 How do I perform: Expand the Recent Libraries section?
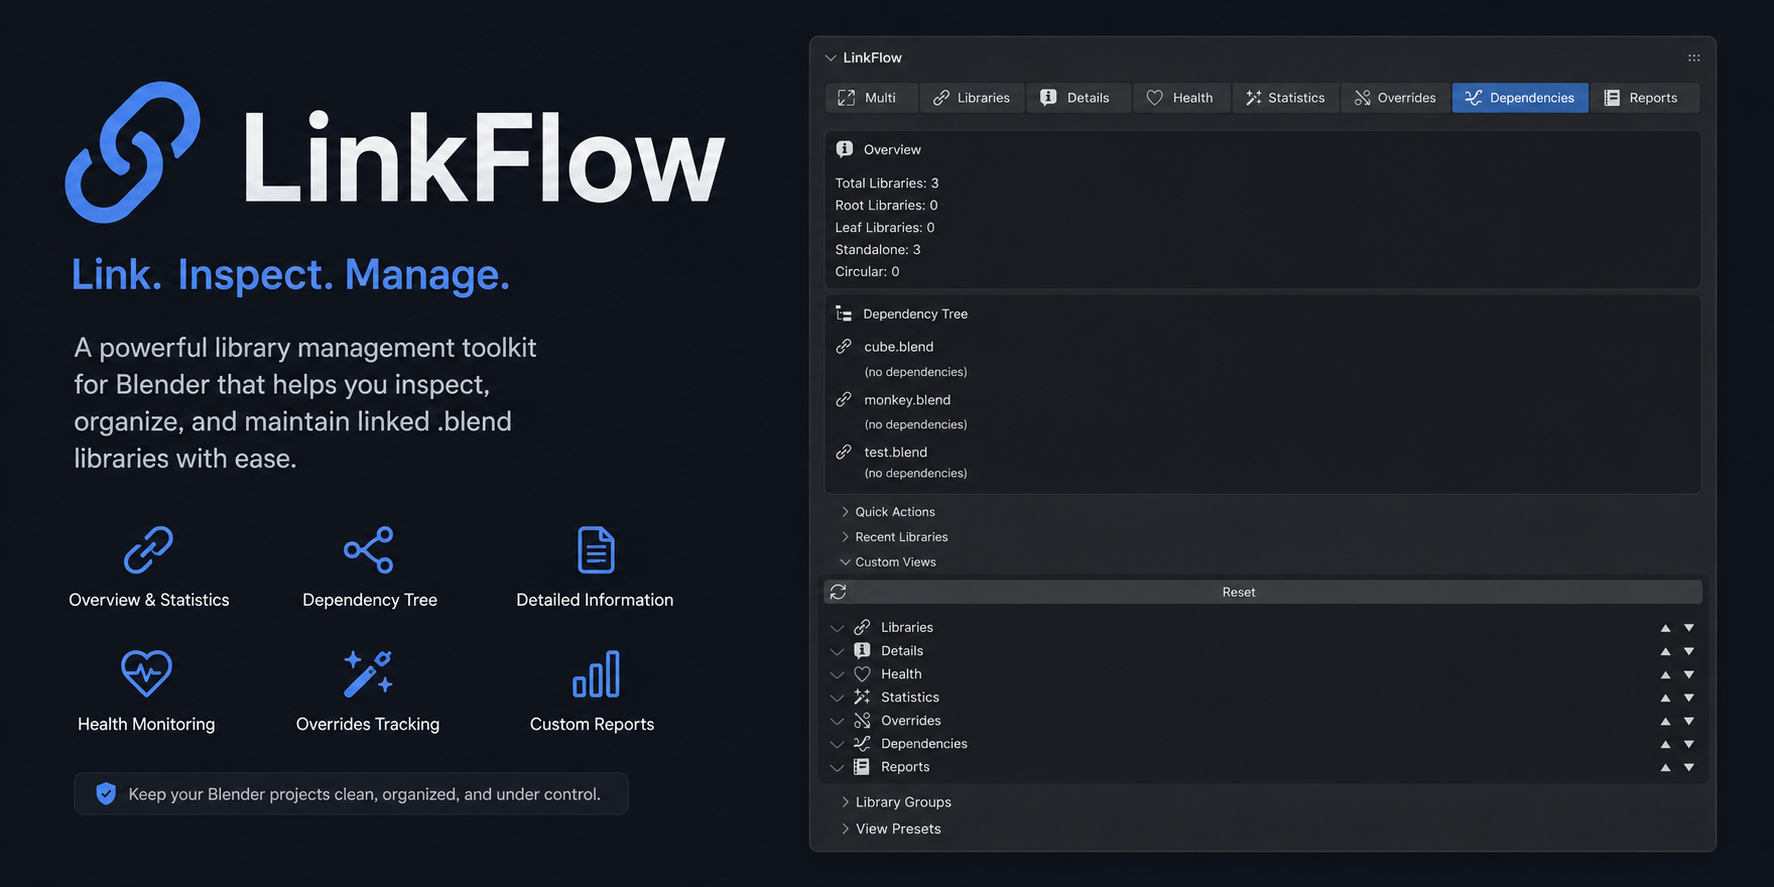pos(894,537)
